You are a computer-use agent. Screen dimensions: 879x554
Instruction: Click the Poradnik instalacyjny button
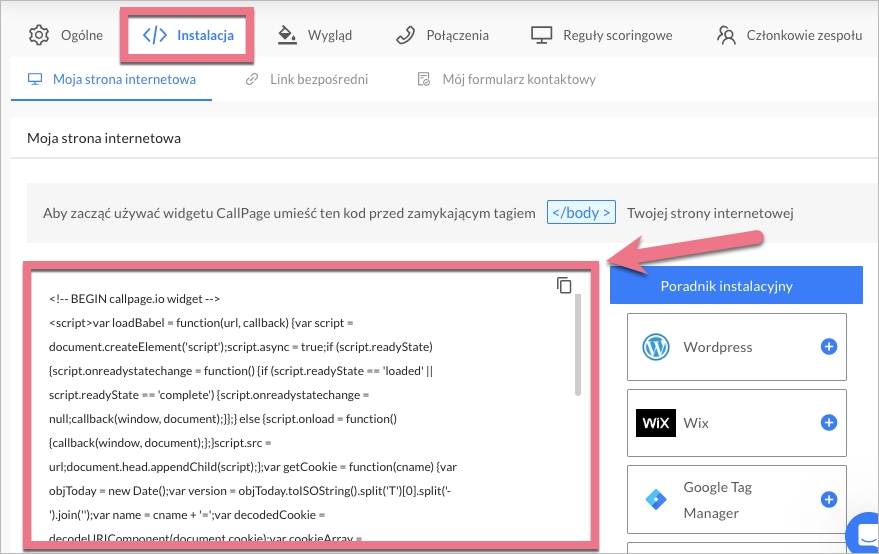coord(726,286)
